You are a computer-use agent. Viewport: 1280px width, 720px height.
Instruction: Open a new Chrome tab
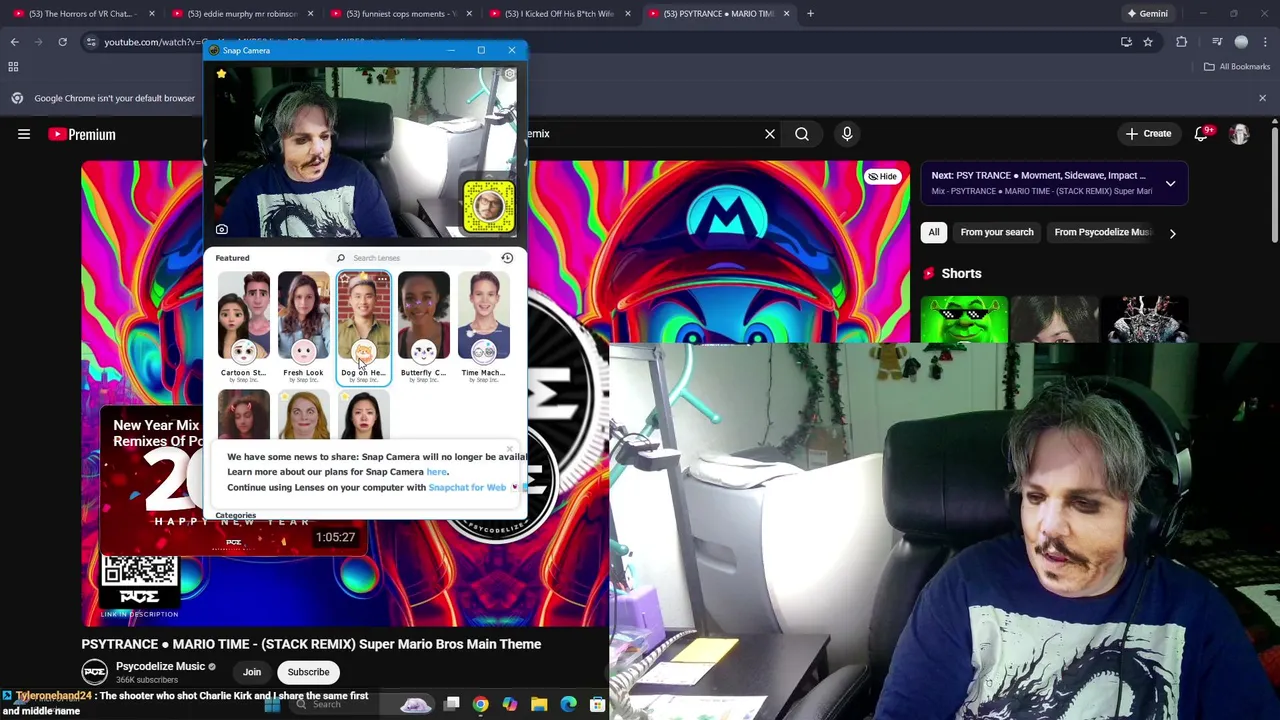point(810,14)
